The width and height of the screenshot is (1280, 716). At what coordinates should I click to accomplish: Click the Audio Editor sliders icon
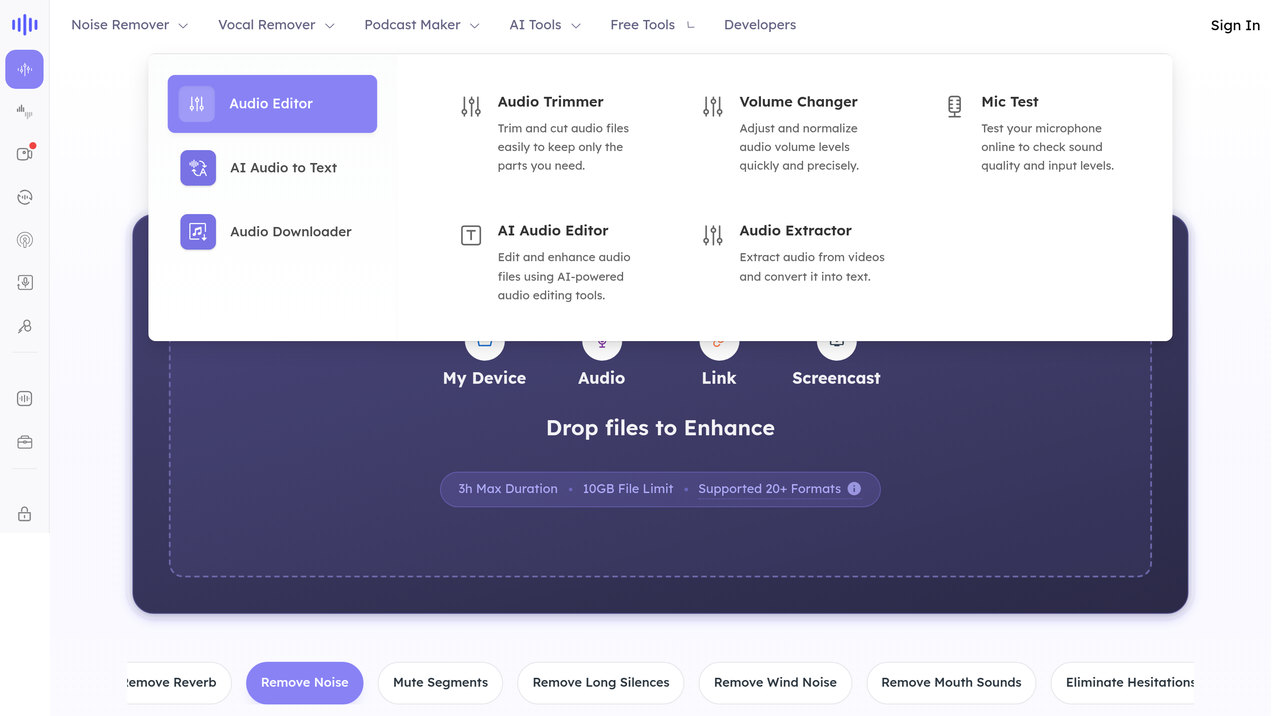(197, 104)
